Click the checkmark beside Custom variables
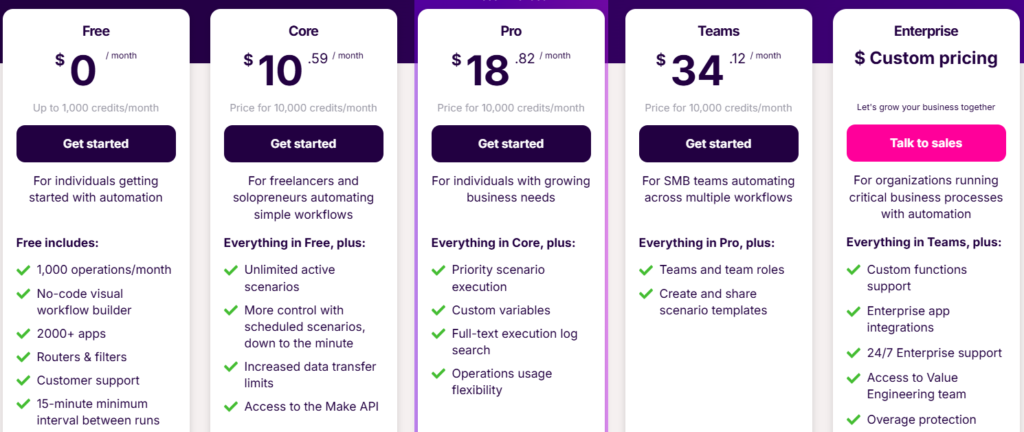The image size is (1024, 432). tap(438, 311)
